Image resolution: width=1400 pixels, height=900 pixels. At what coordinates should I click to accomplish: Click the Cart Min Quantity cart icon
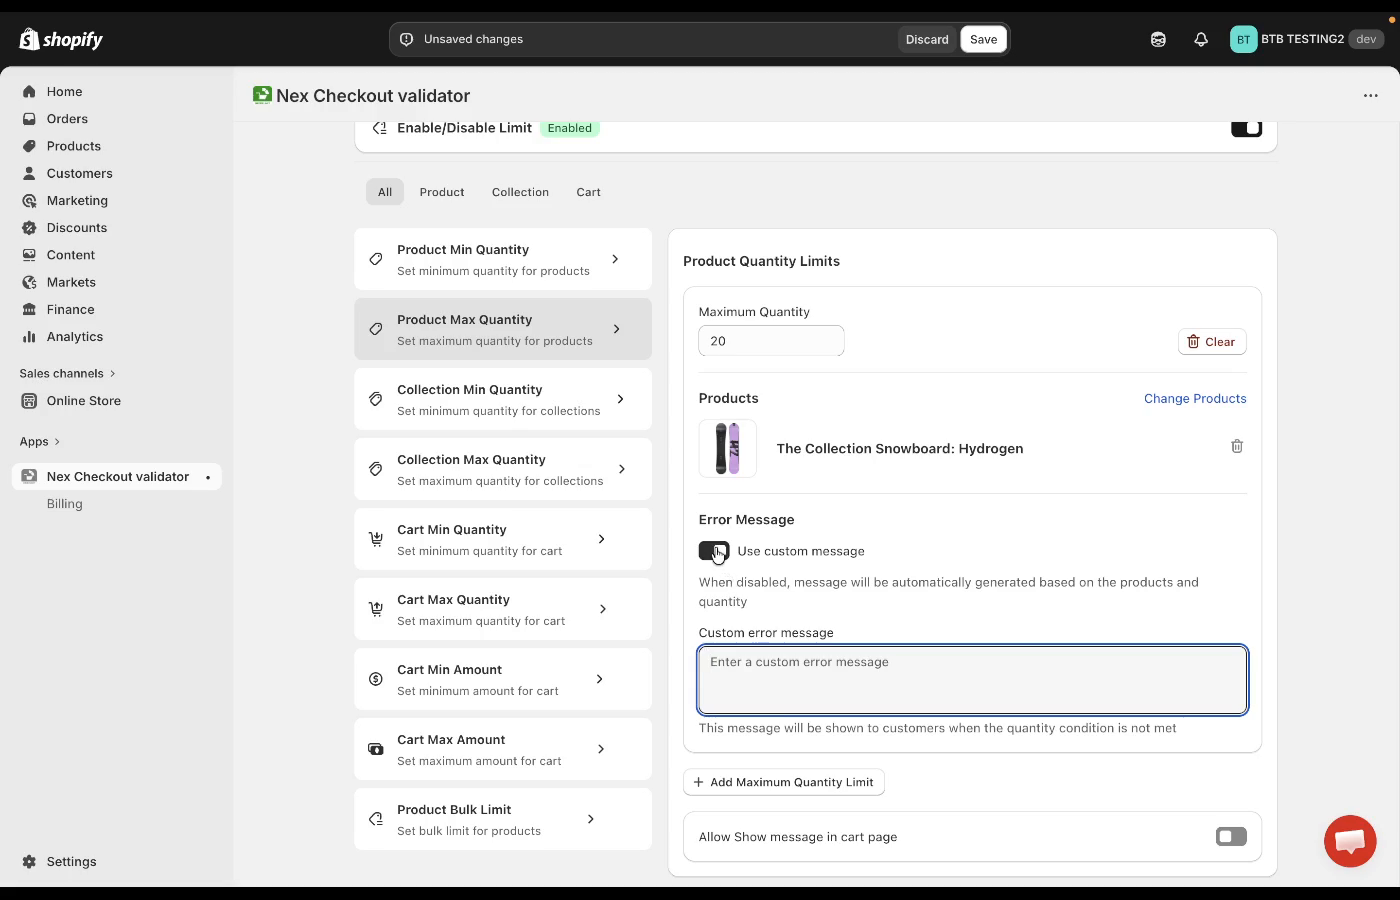(x=376, y=539)
